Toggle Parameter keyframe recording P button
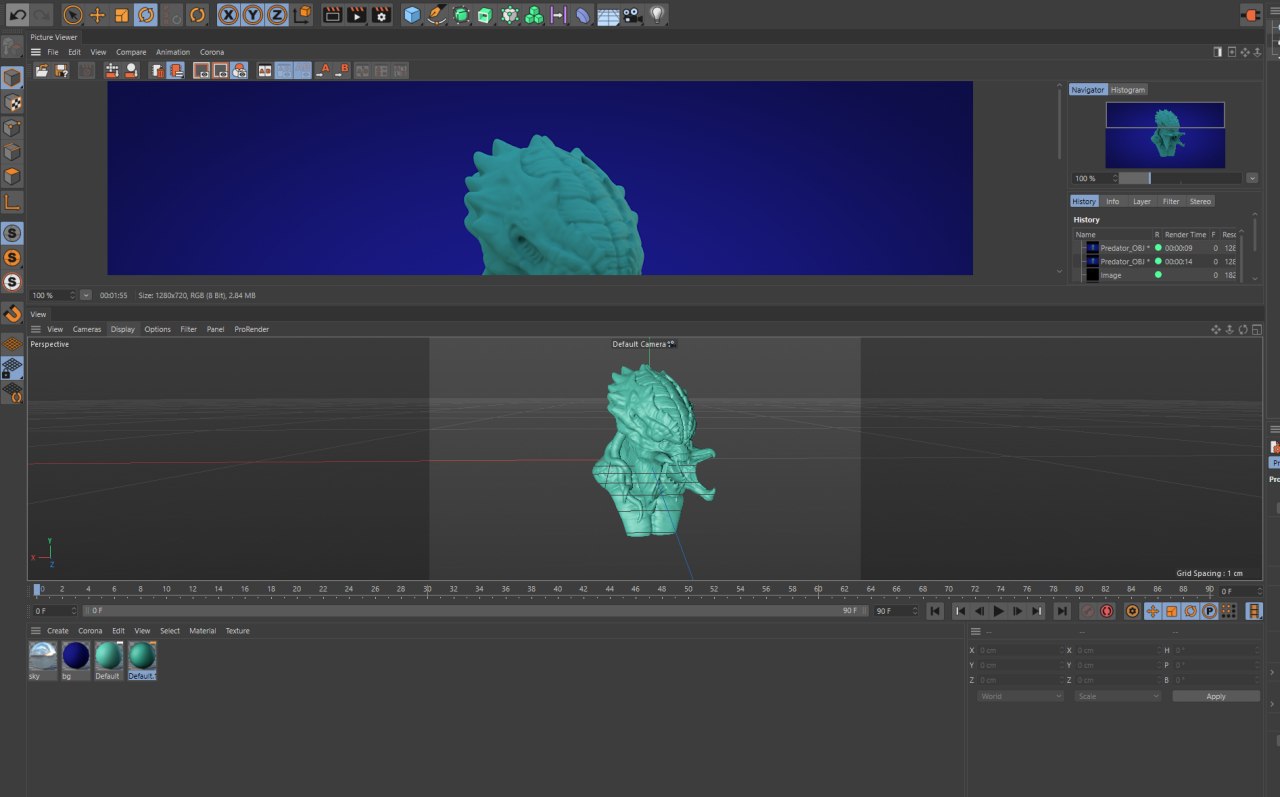Image resolution: width=1280 pixels, height=797 pixels. click(1209, 611)
